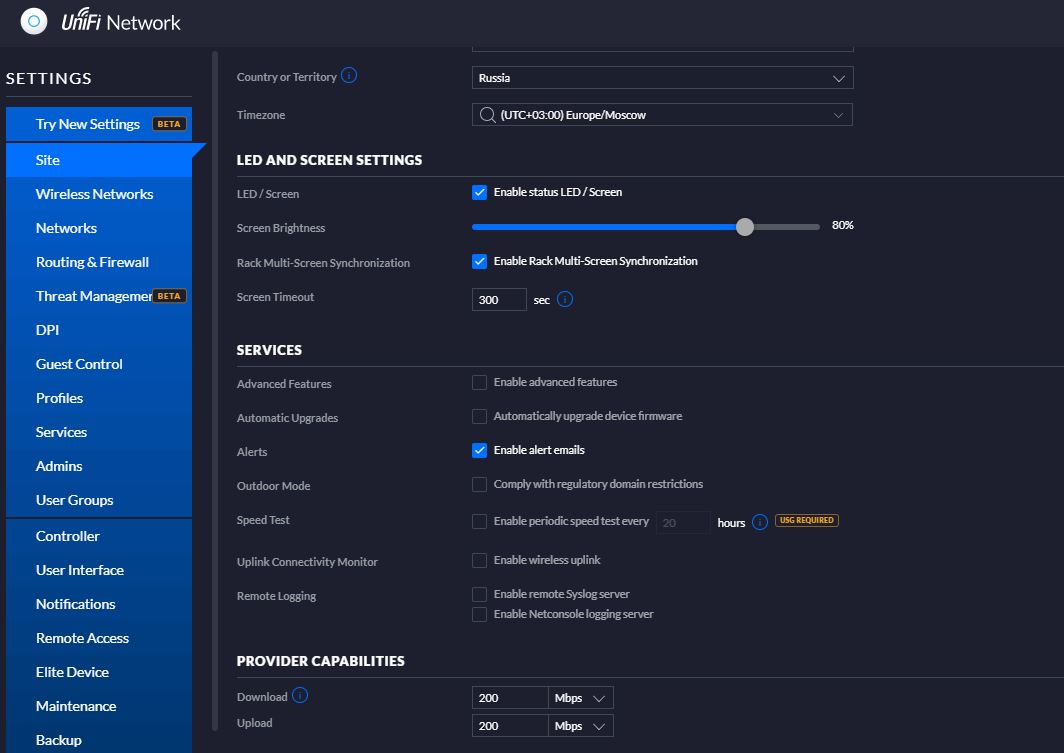The height and width of the screenshot is (753, 1064).
Task: Enable advanced features checkbox
Action: [x=480, y=383]
